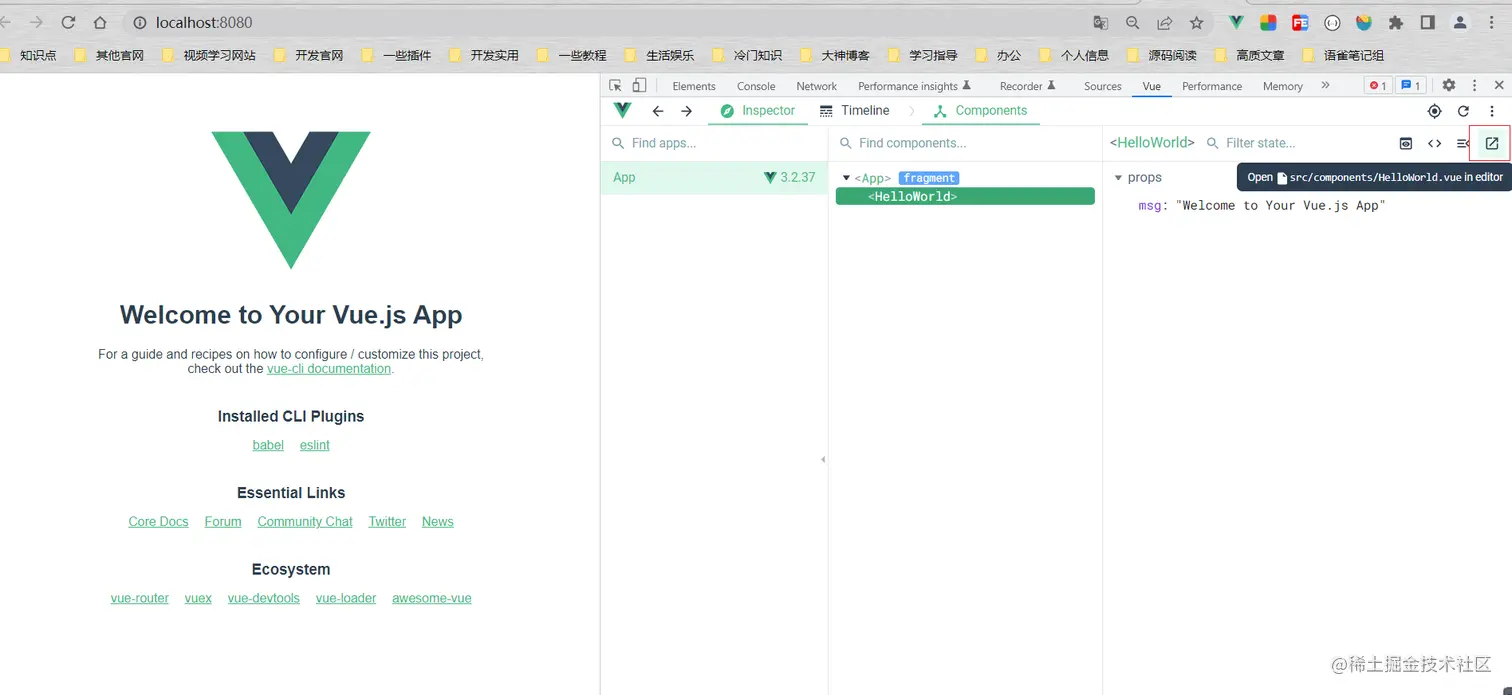Open the Vue devtools three-dot menu
The height and width of the screenshot is (695, 1512).
tap(1491, 111)
